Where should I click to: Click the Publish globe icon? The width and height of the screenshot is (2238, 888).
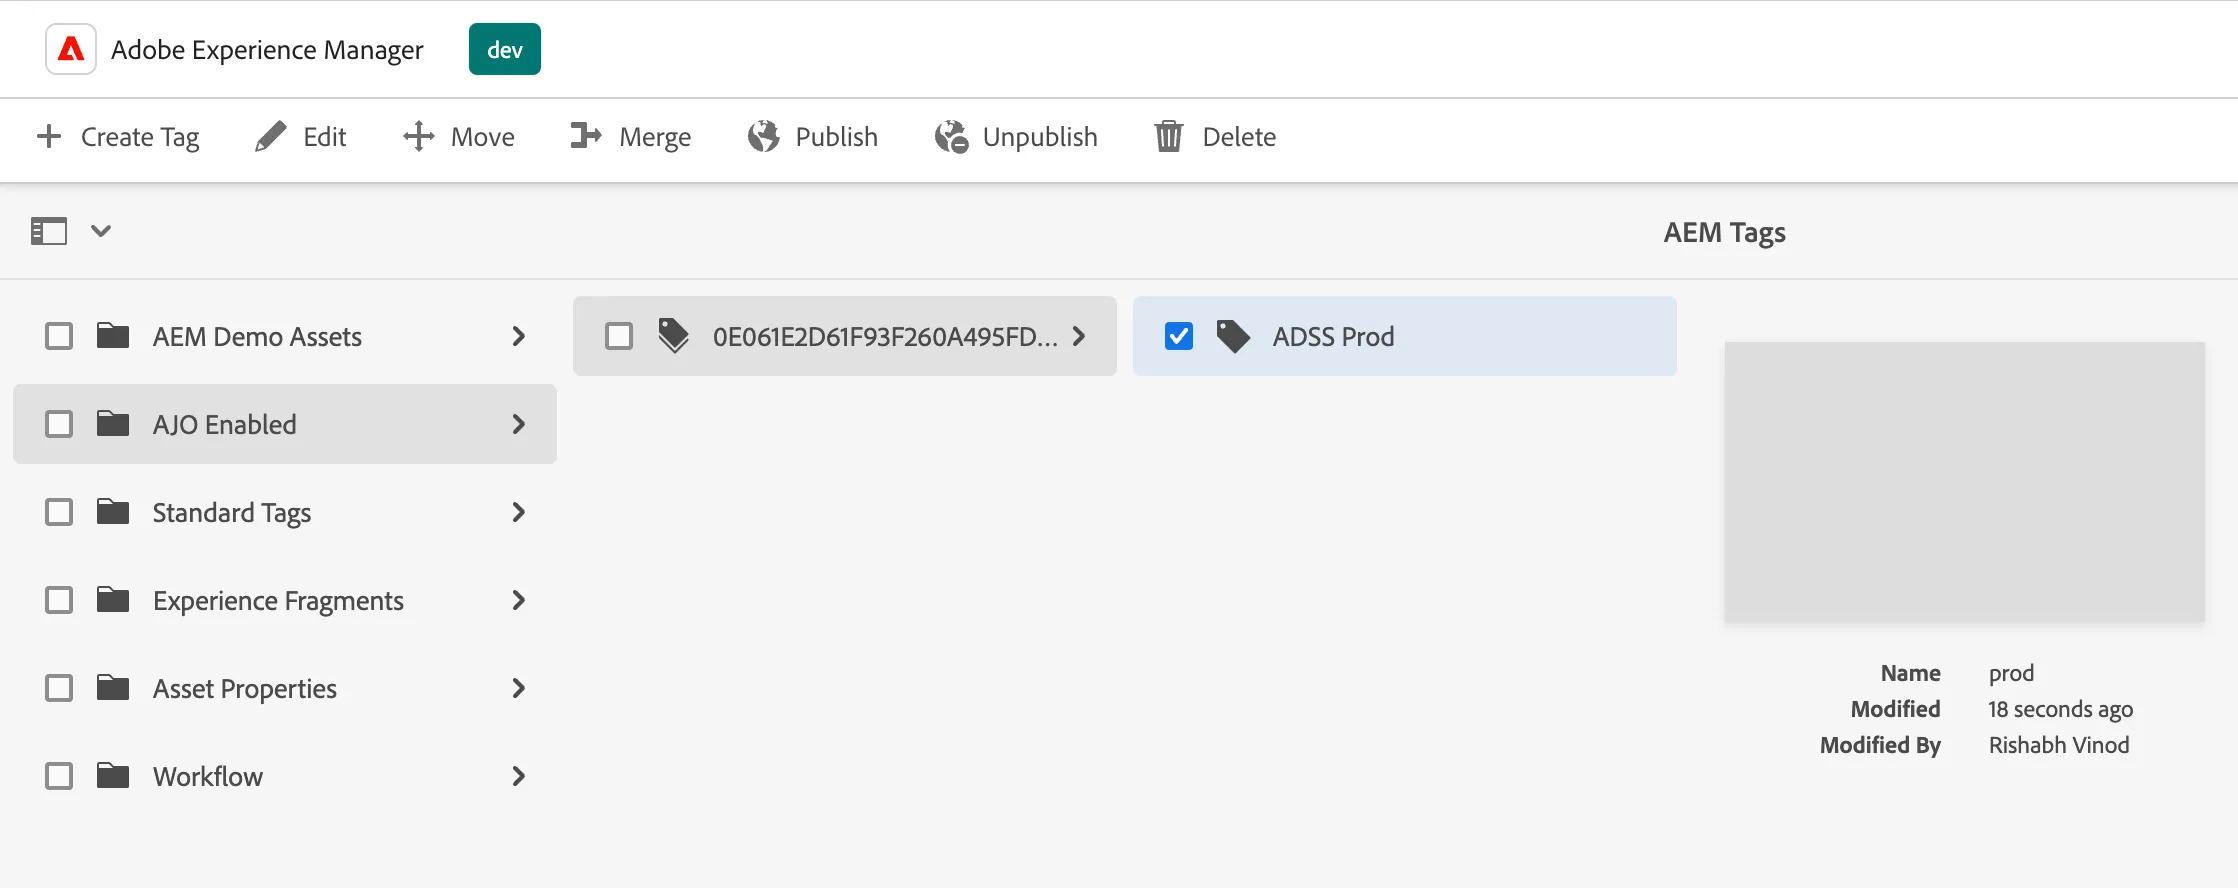[763, 136]
